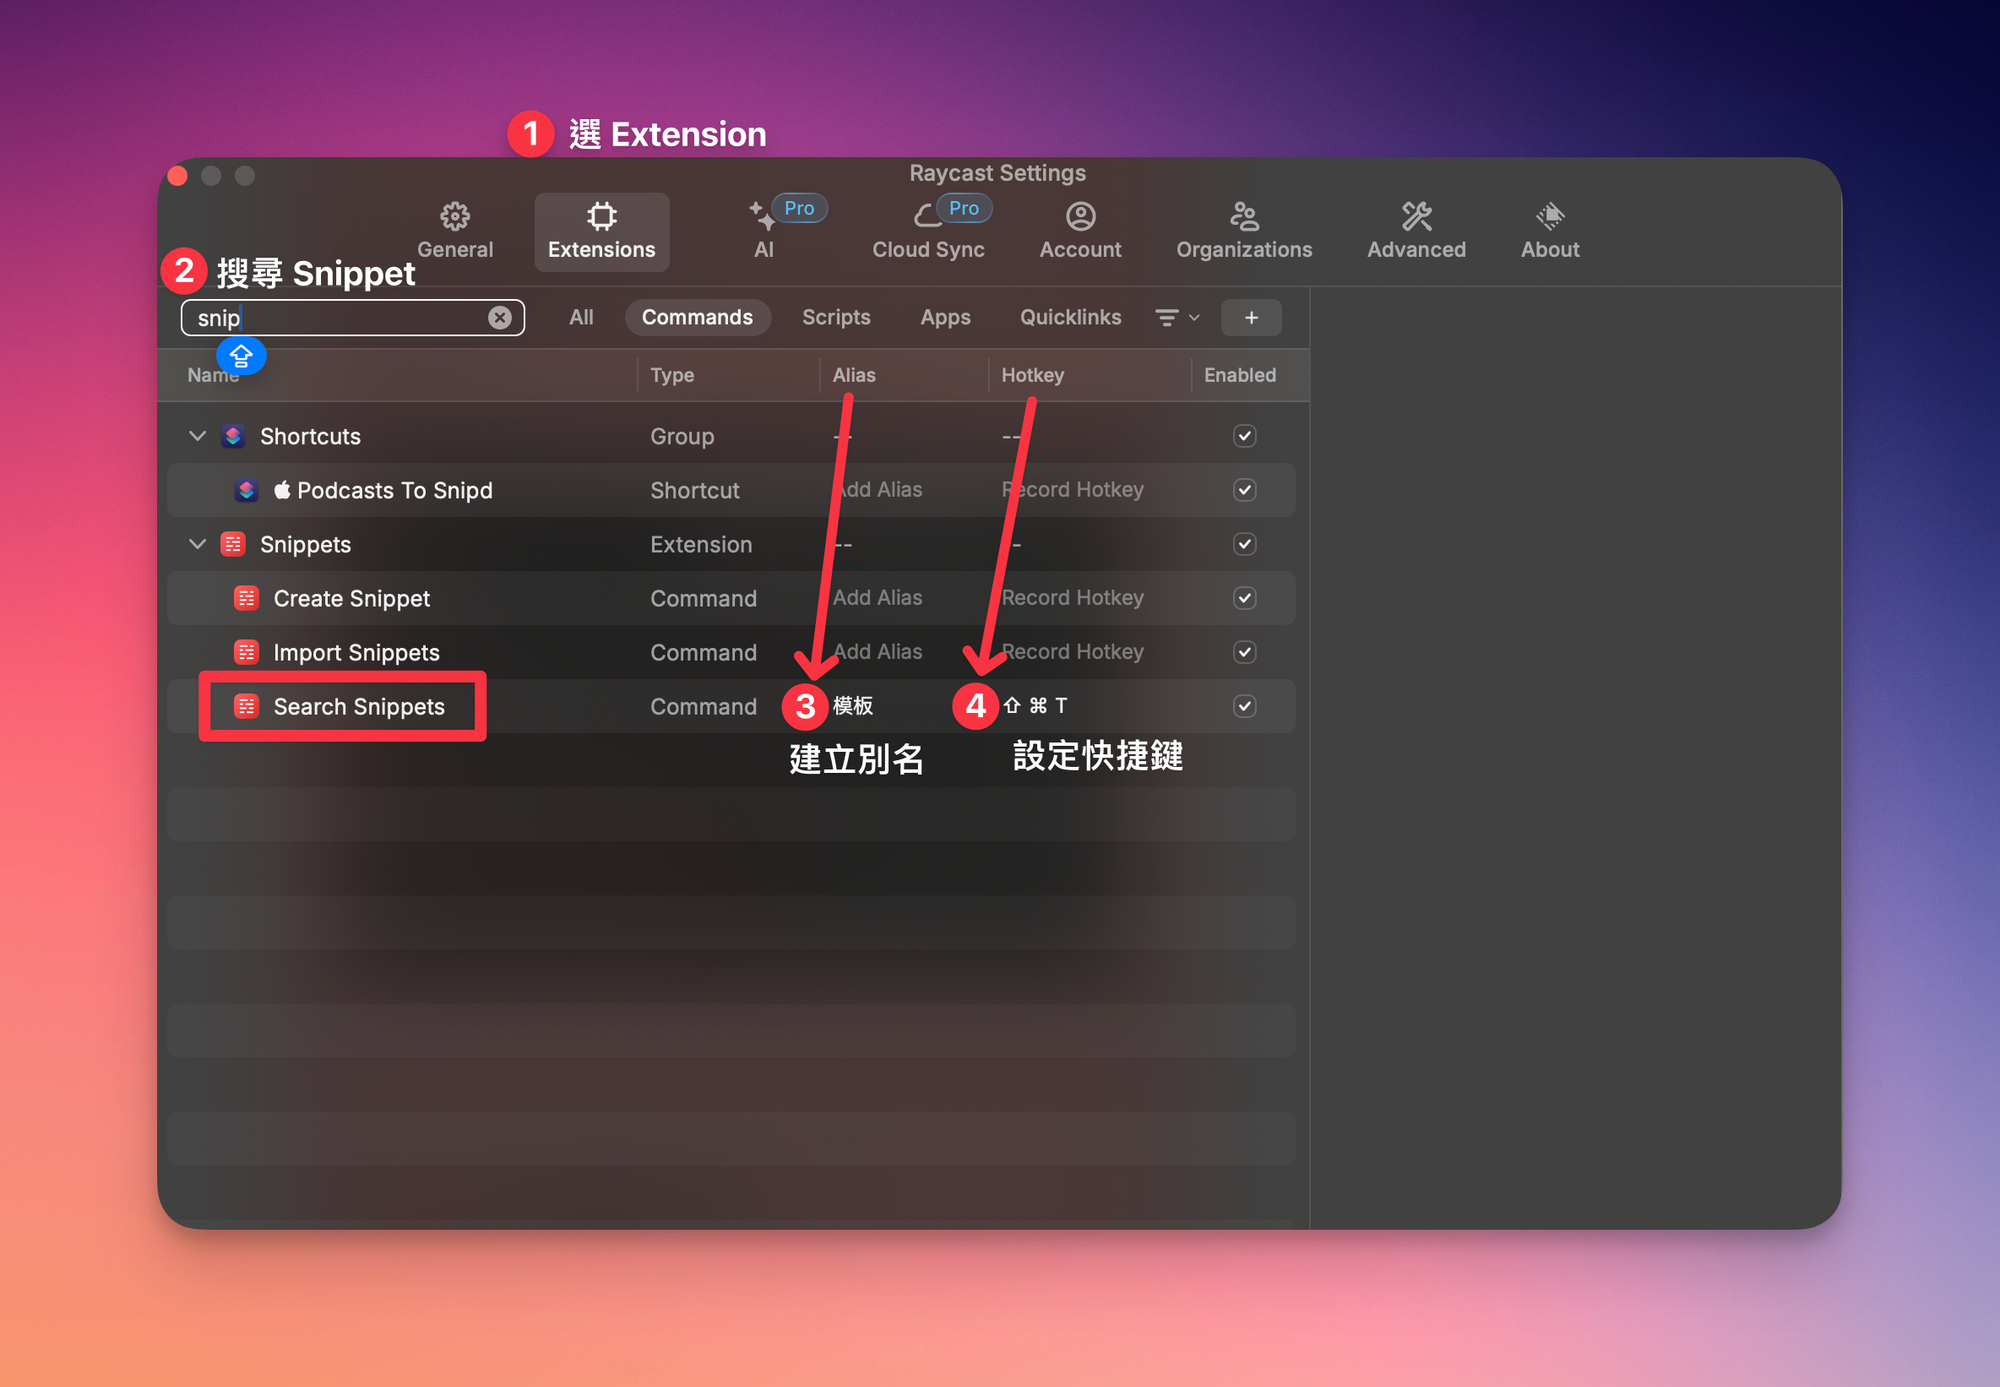Open the filter options dropdown
Viewport: 2000px width, 1387px height.
1177,318
